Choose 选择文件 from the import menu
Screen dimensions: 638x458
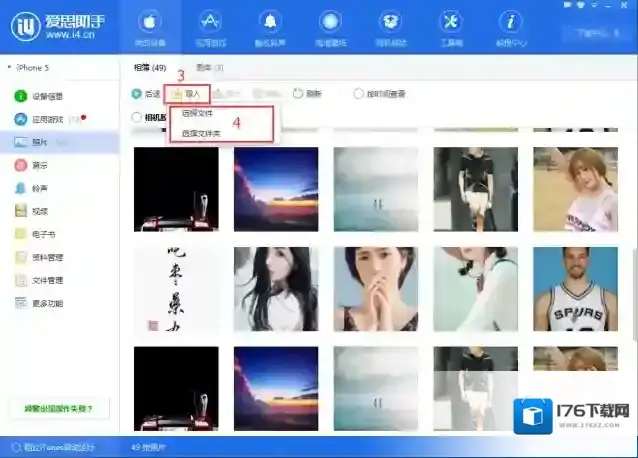197,113
